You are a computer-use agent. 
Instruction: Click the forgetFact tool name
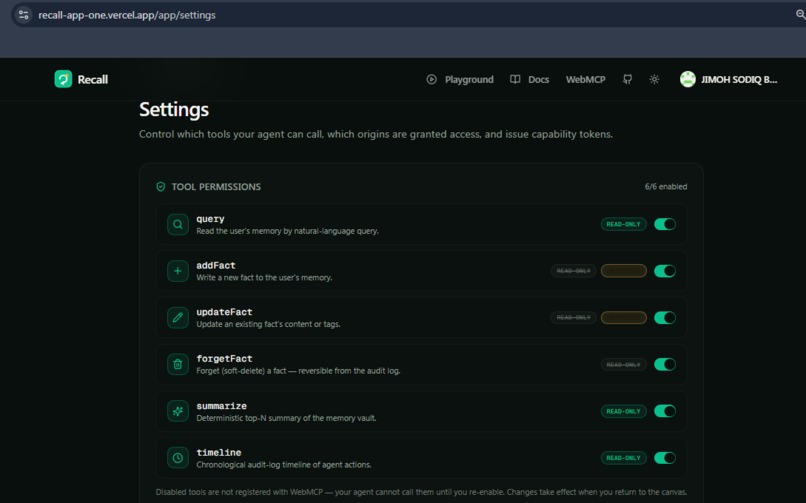[x=224, y=359]
